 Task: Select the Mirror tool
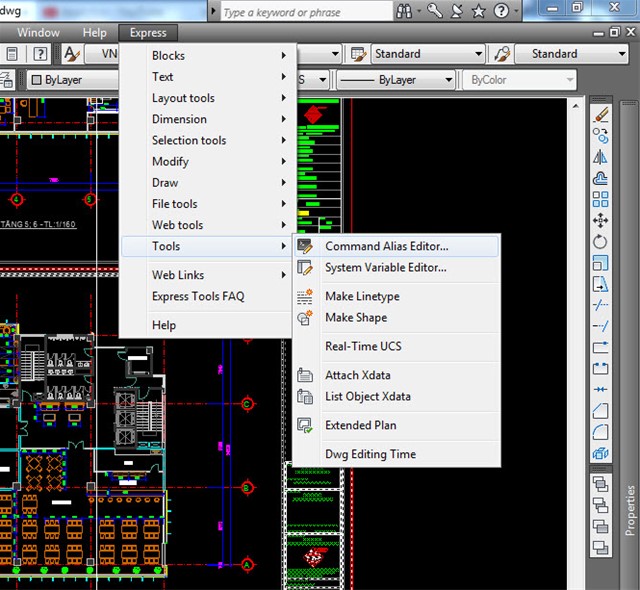click(600, 157)
